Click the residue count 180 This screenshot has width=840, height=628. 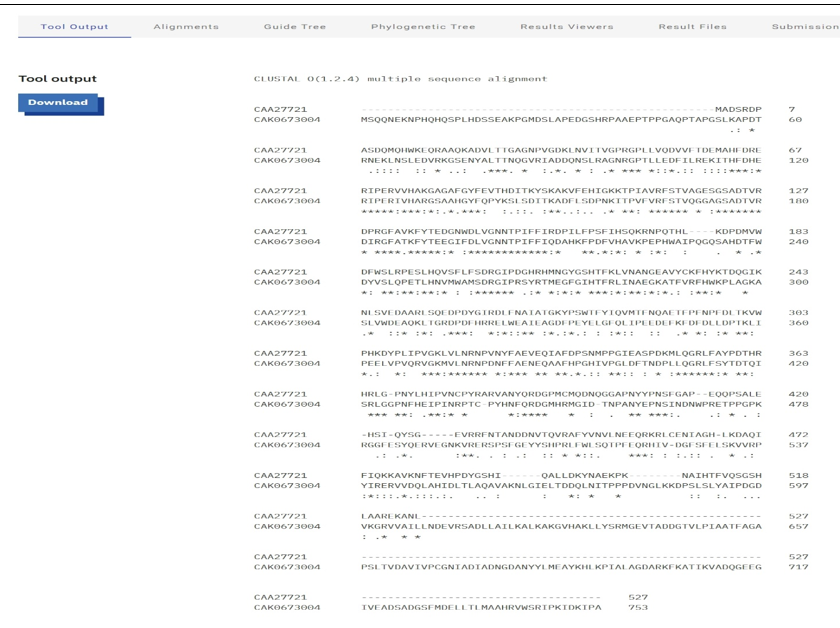[798, 201]
